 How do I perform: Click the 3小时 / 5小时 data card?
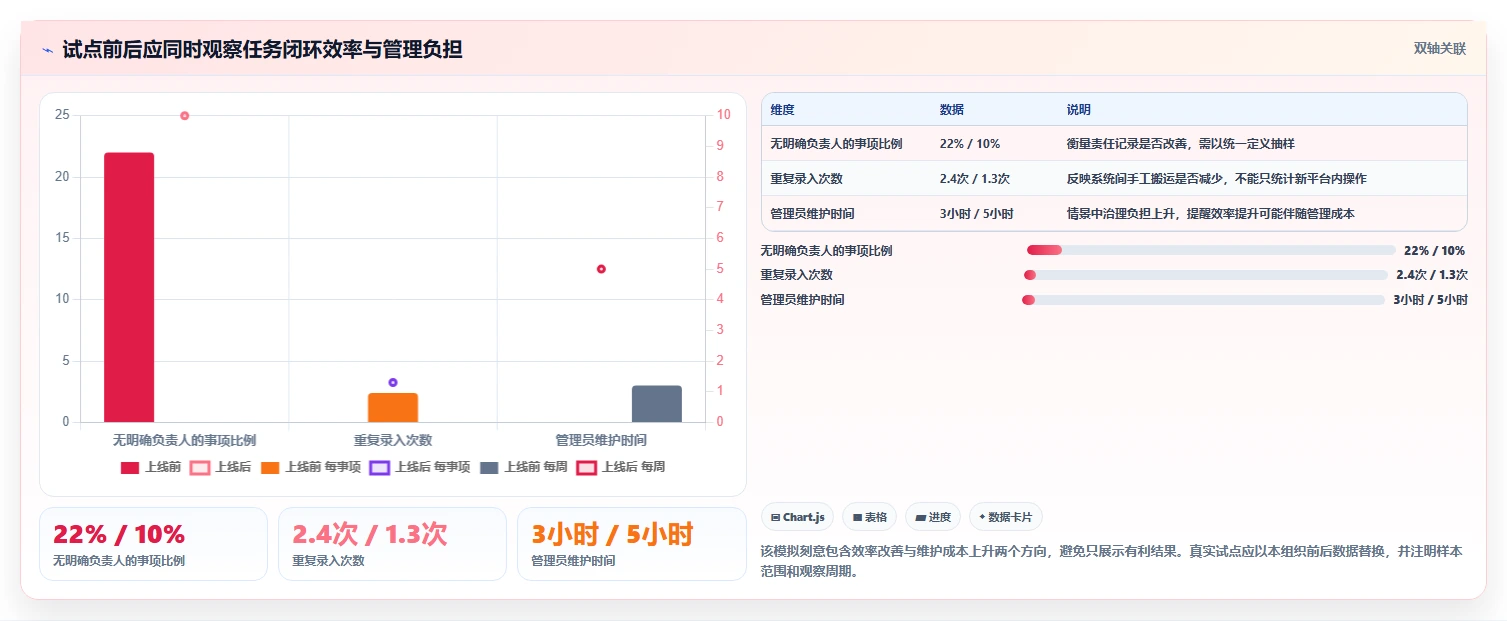click(x=631, y=544)
